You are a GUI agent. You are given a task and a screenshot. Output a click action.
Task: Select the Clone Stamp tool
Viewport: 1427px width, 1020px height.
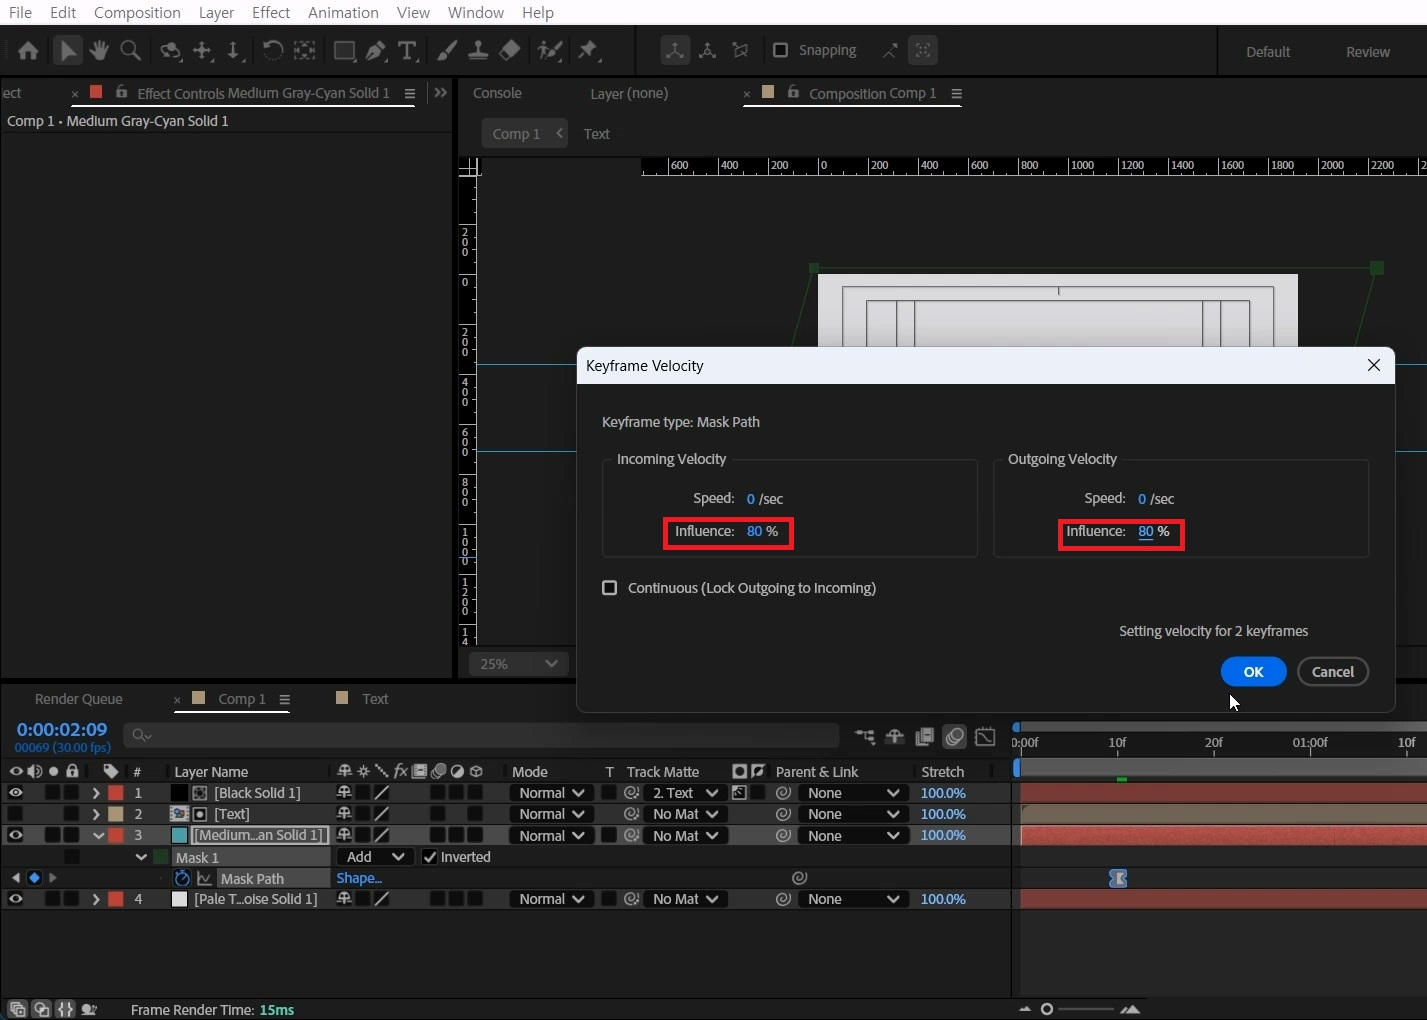coord(478,50)
